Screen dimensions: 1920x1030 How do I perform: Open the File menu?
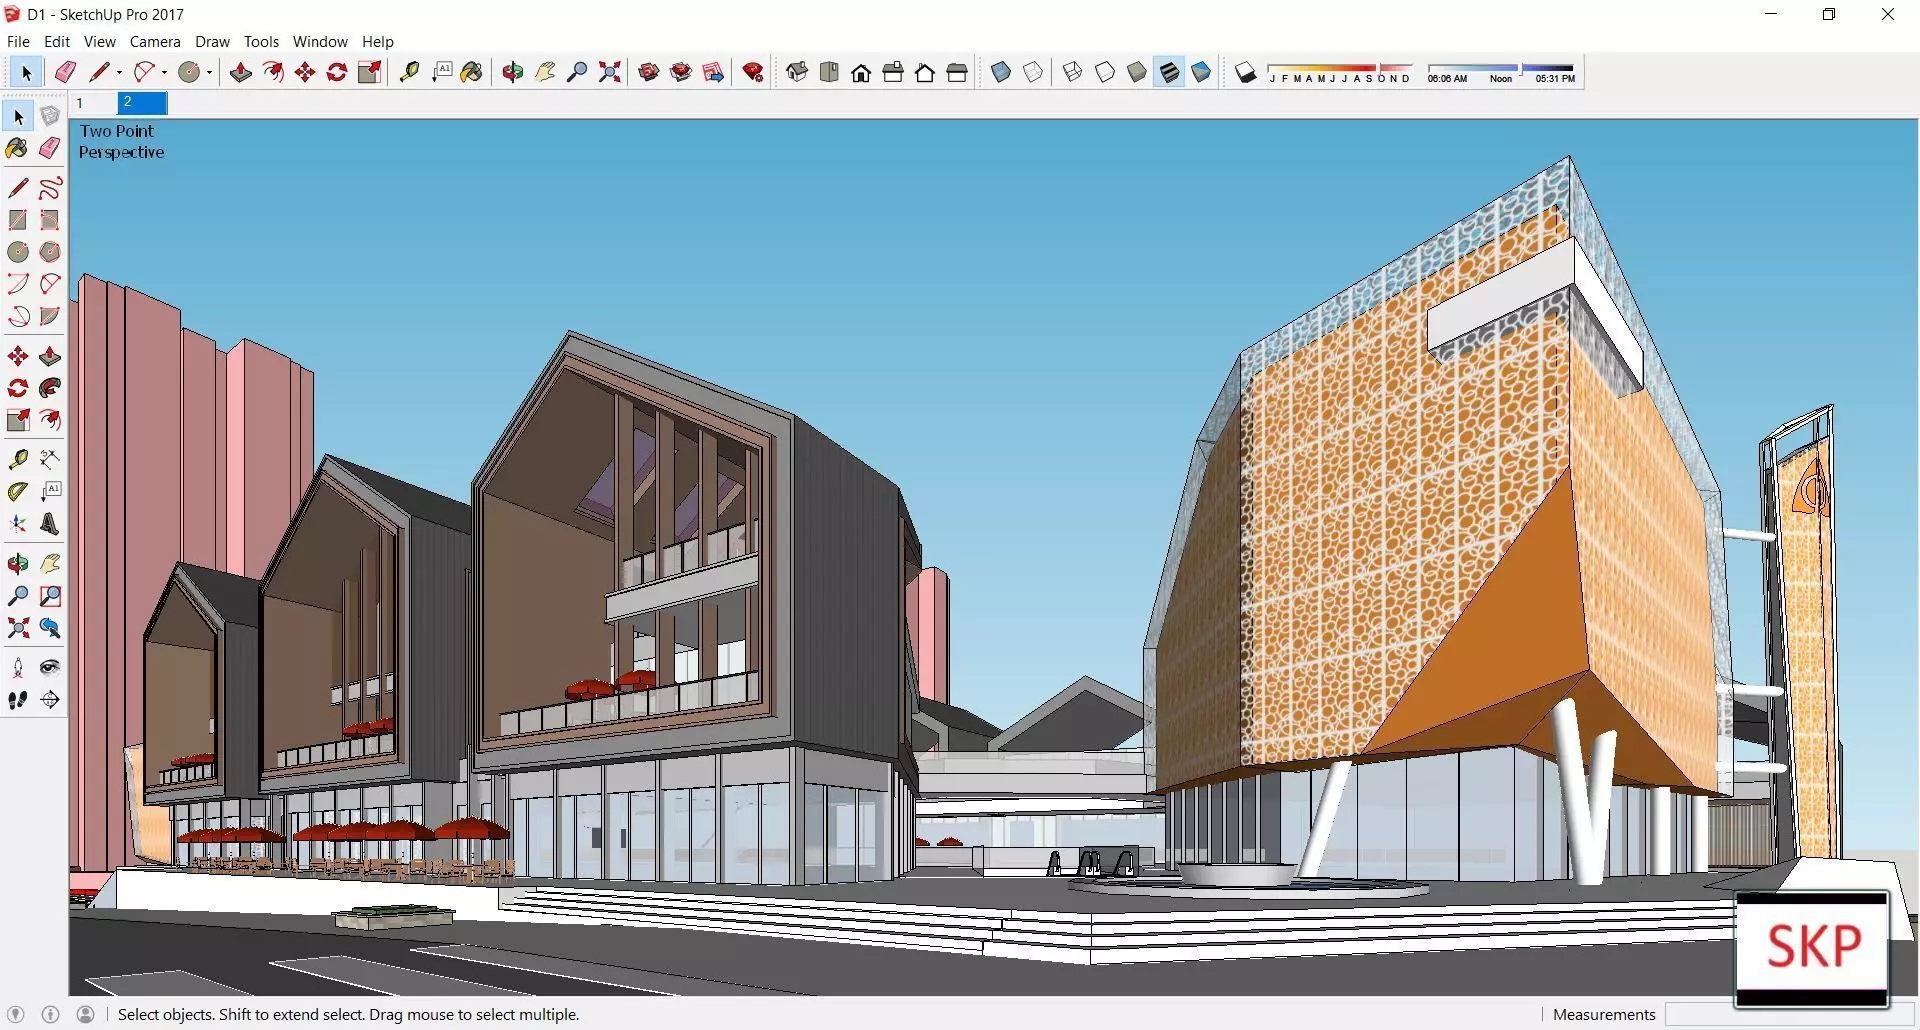[x=18, y=41]
